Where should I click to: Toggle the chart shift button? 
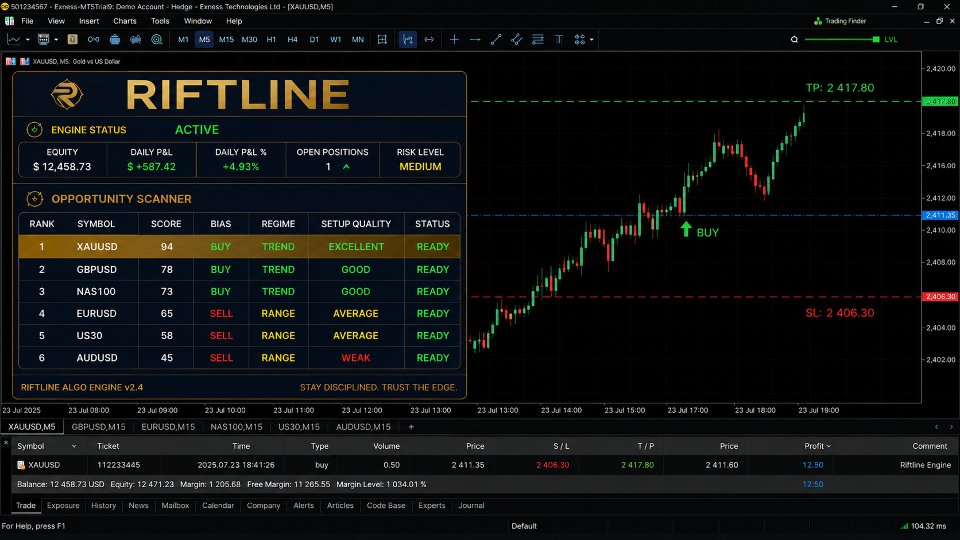point(429,39)
